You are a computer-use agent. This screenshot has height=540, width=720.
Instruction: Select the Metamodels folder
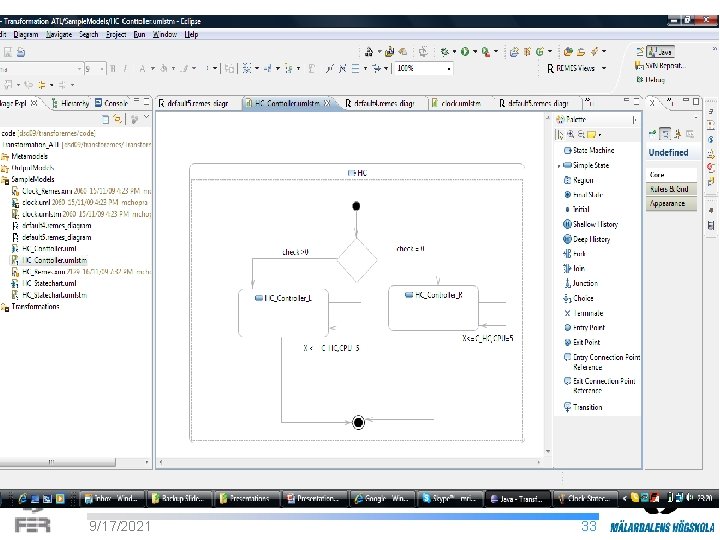tap(24, 156)
